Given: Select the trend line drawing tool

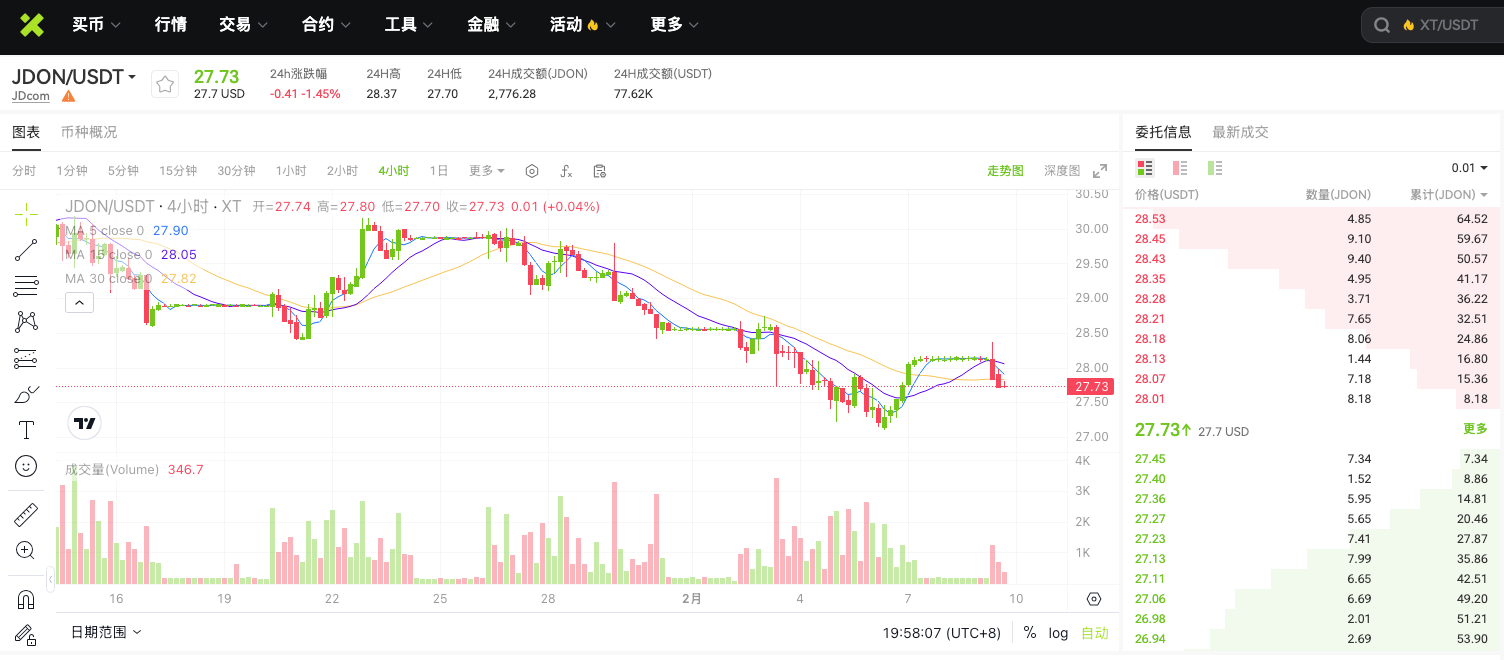Looking at the screenshot, I should 25,250.
